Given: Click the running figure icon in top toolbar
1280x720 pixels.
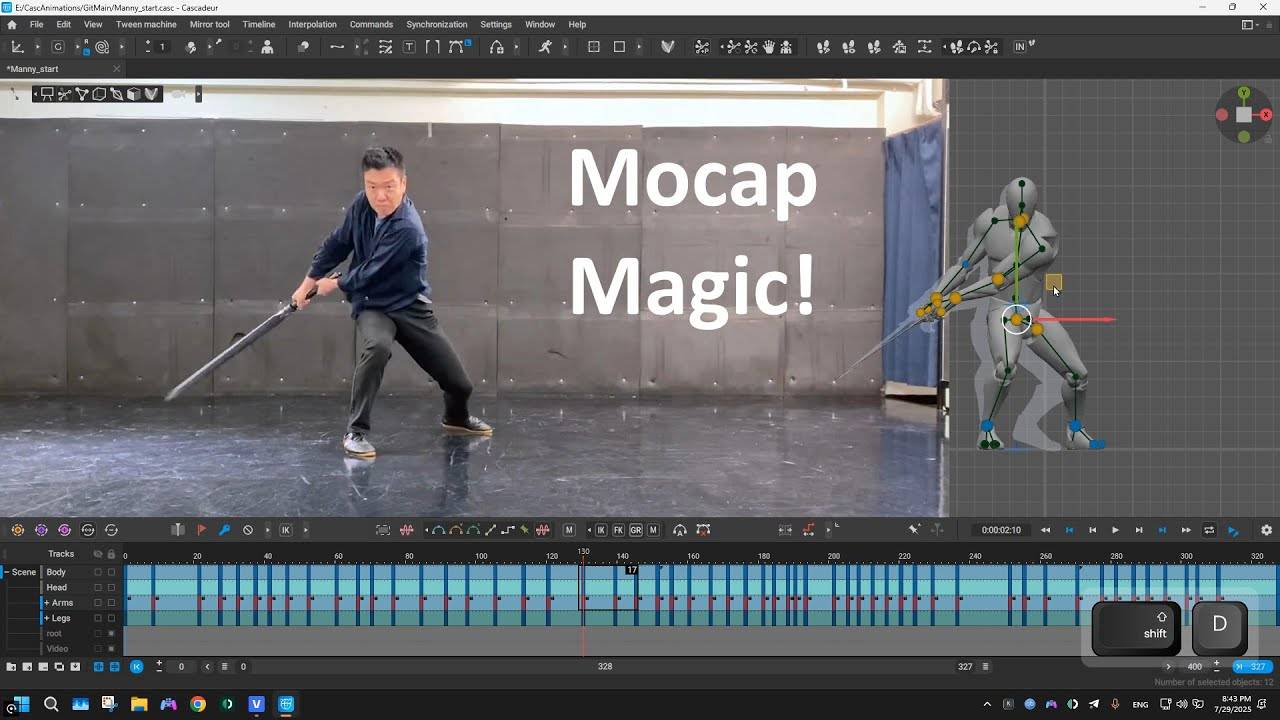Looking at the screenshot, I should 545,47.
